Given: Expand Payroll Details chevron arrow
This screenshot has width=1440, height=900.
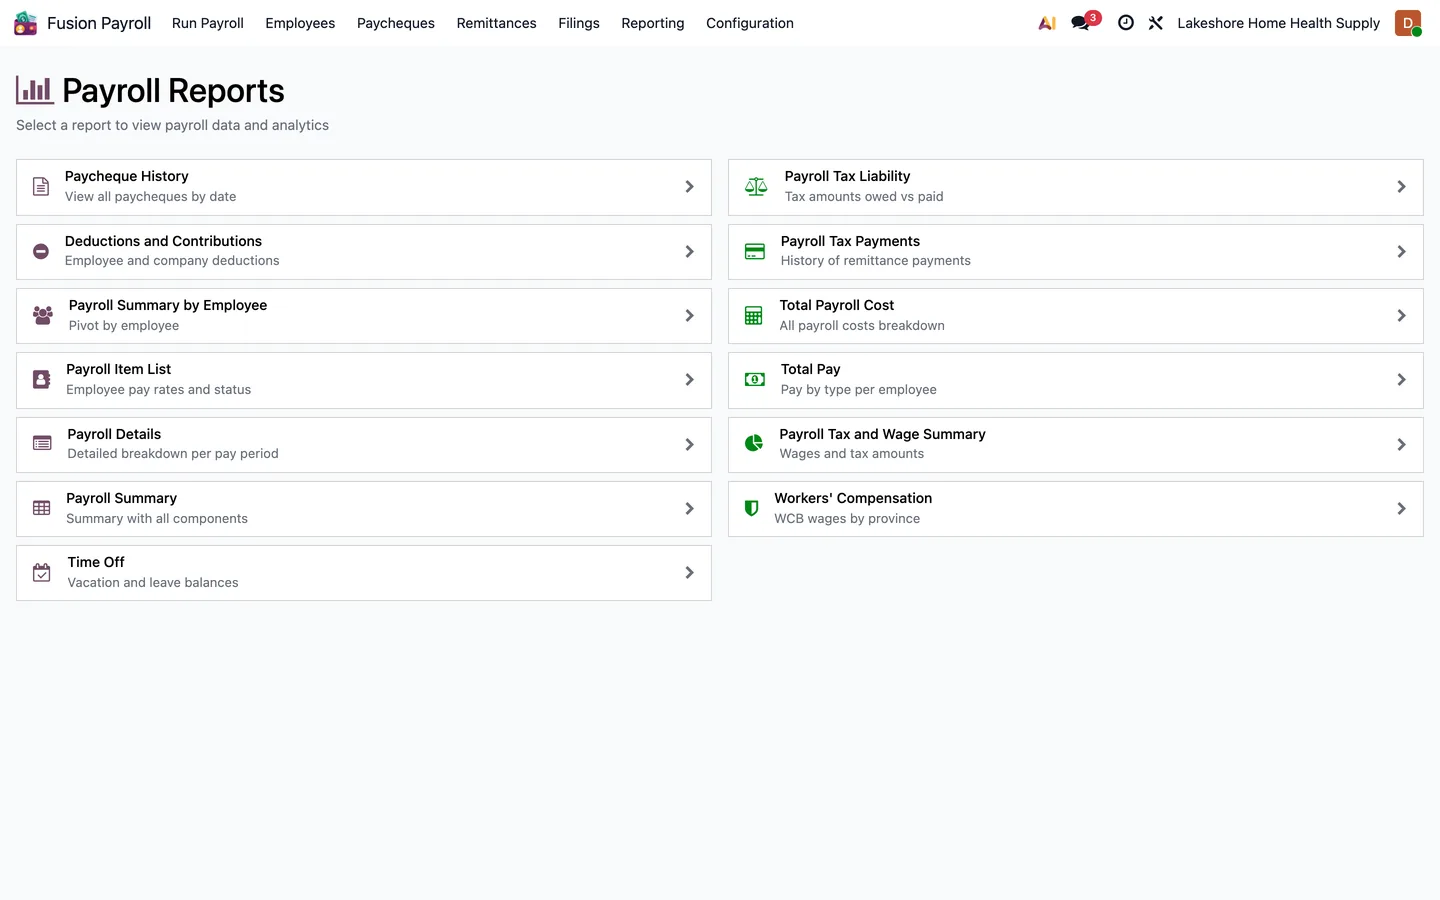Looking at the screenshot, I should click(689, 445).
